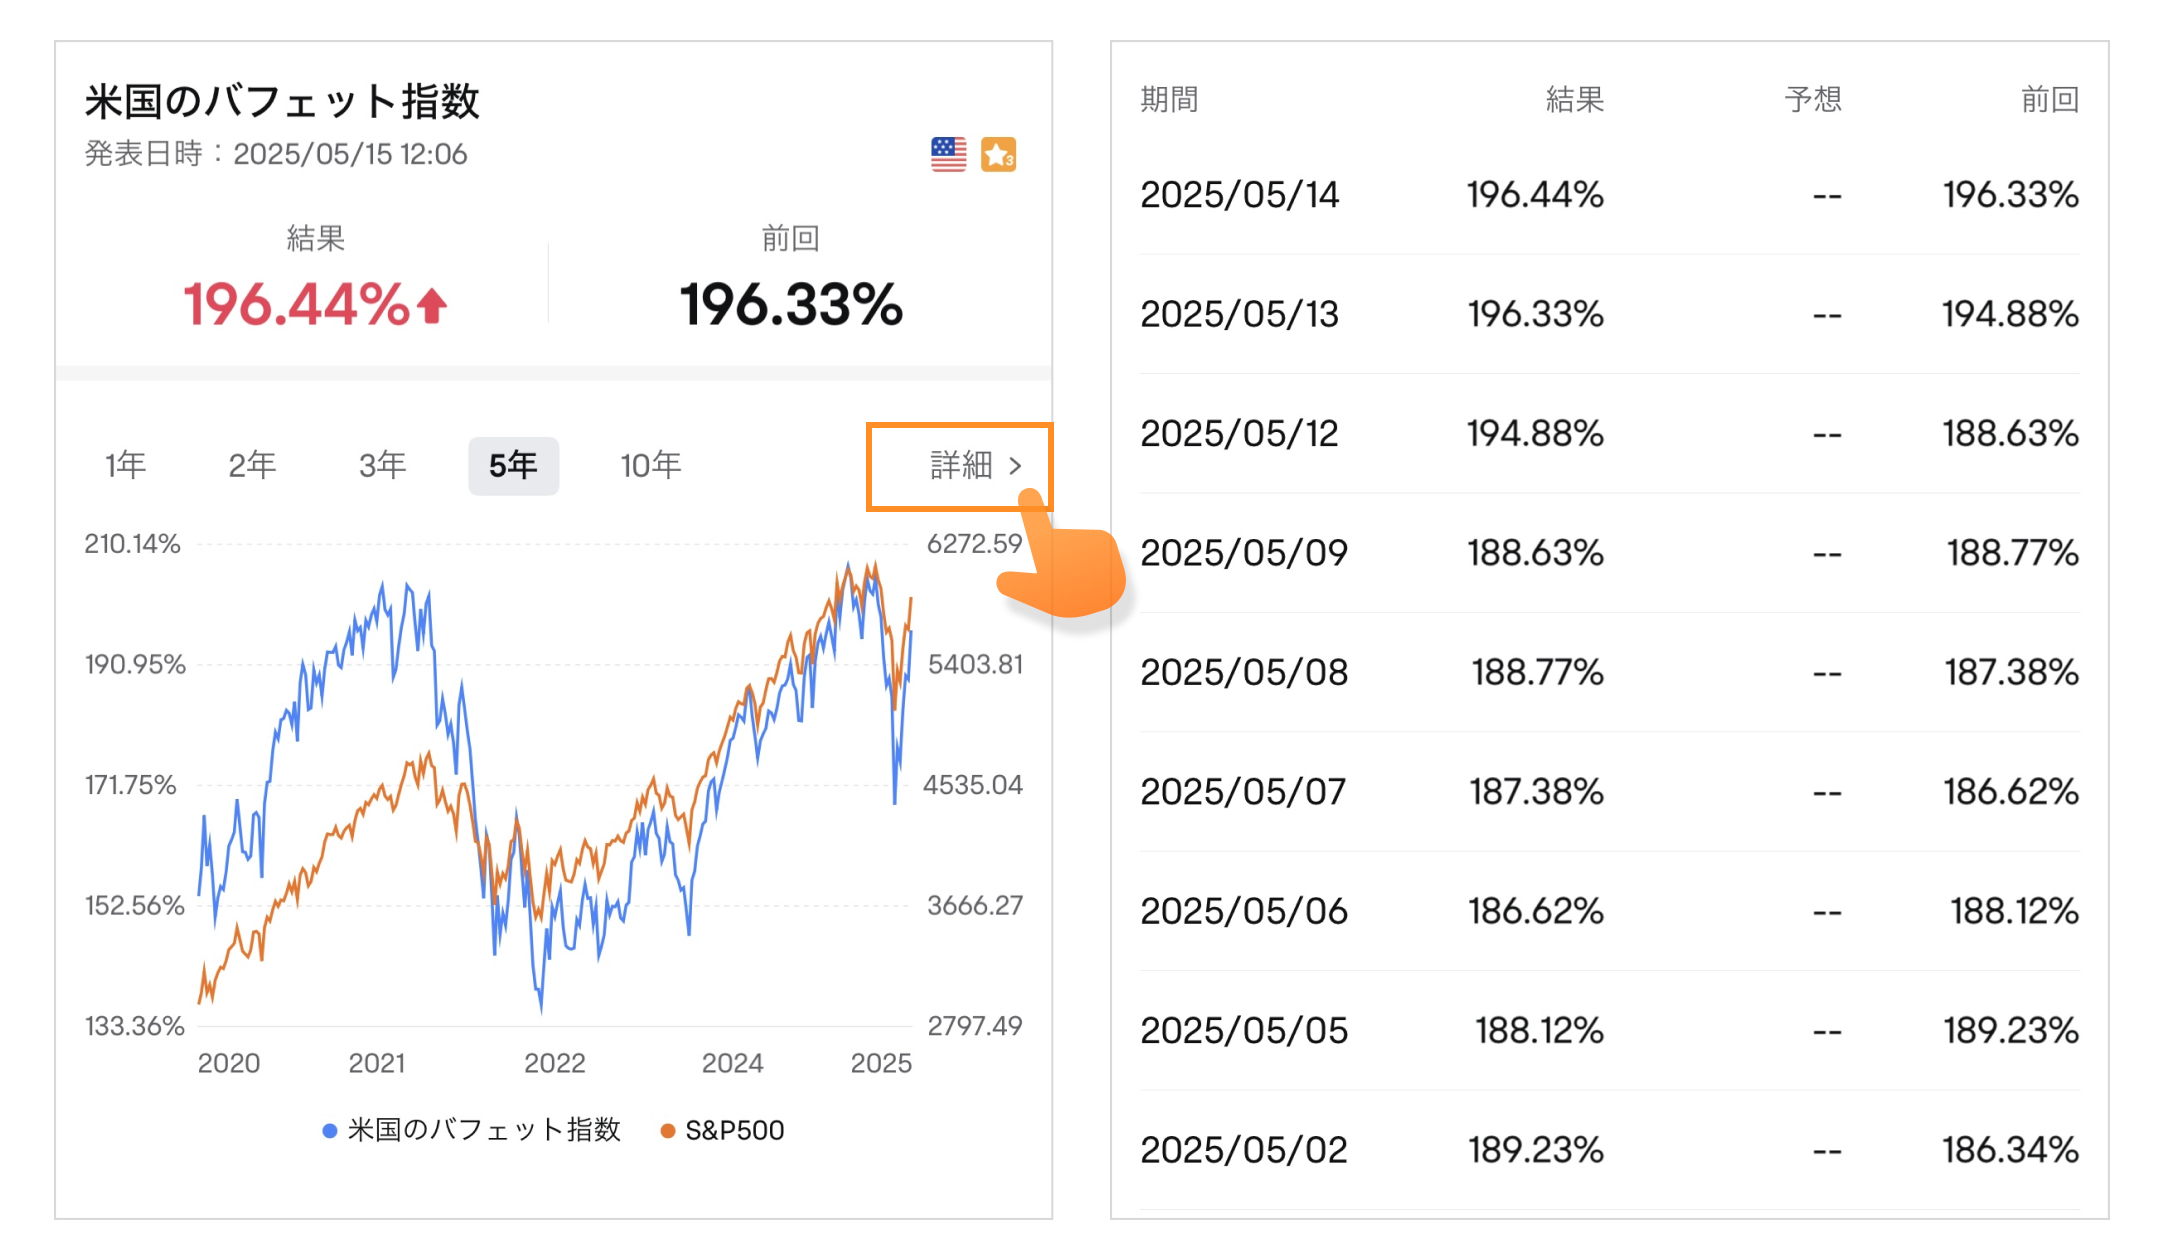The width and height of the screenshot is (2160, 1260).
Task: Click the orange S&P500 legend dot
Action: point(666,1130)
